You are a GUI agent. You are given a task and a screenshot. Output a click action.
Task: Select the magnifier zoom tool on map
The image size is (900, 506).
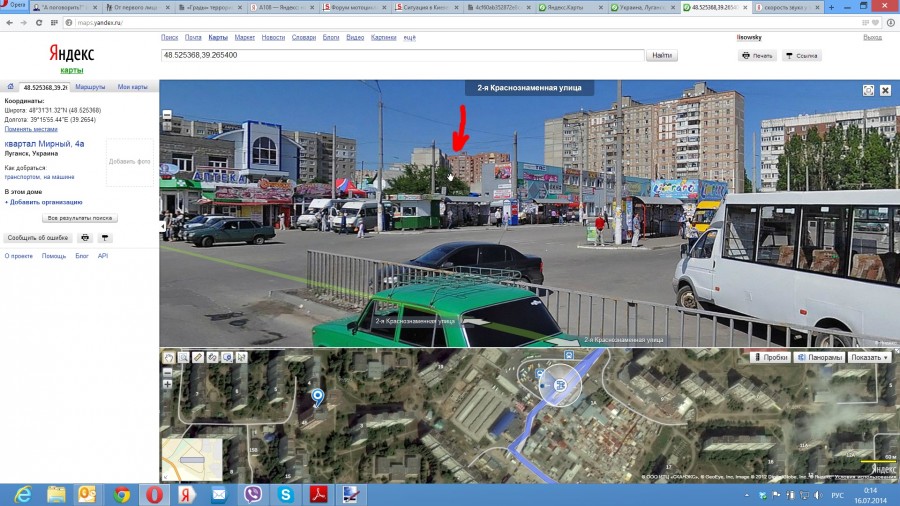pos(183,357)
